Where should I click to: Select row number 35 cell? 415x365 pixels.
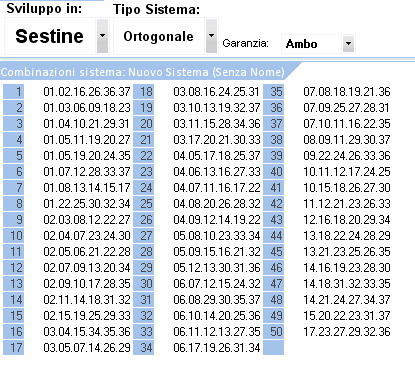(x=274, y=91)
